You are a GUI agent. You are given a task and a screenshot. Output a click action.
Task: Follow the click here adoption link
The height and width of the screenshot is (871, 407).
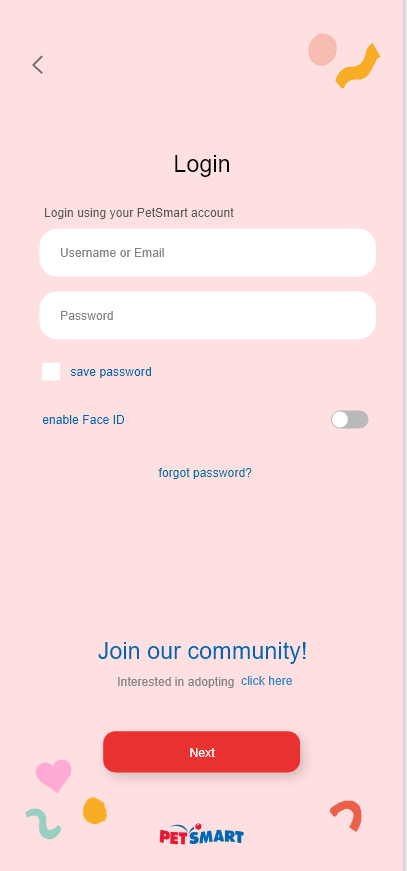(267, 681)
